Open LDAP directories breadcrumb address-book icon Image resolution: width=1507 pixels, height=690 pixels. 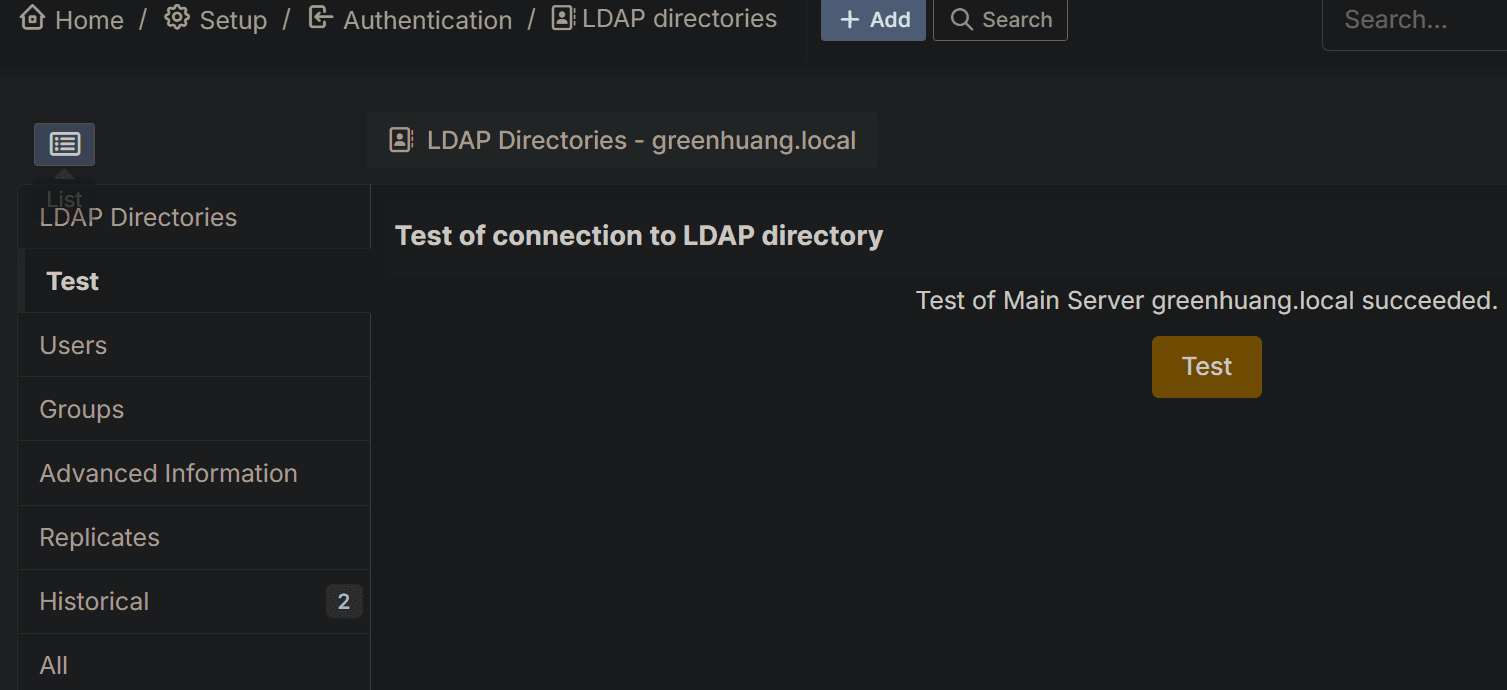563,18
